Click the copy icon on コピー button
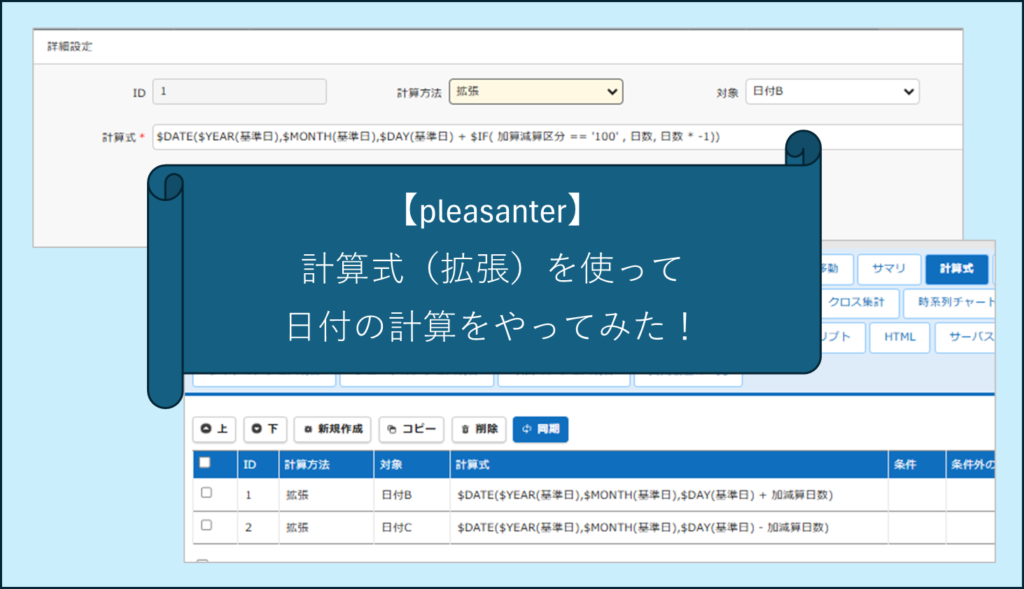The image size is (1024, 589). [392, 429]
